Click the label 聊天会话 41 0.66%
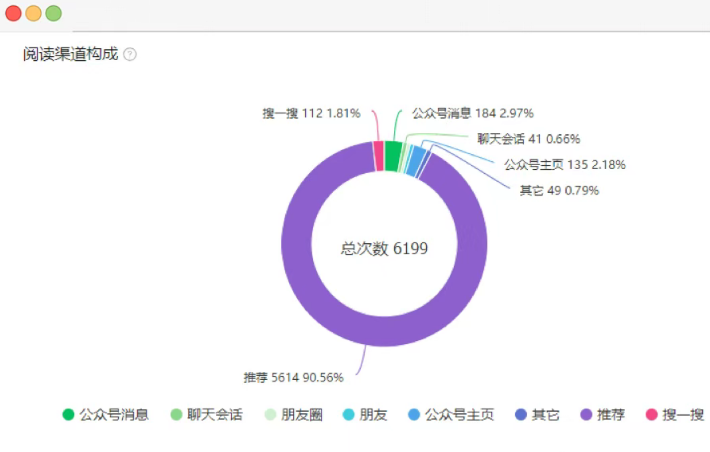 (528, 139)
